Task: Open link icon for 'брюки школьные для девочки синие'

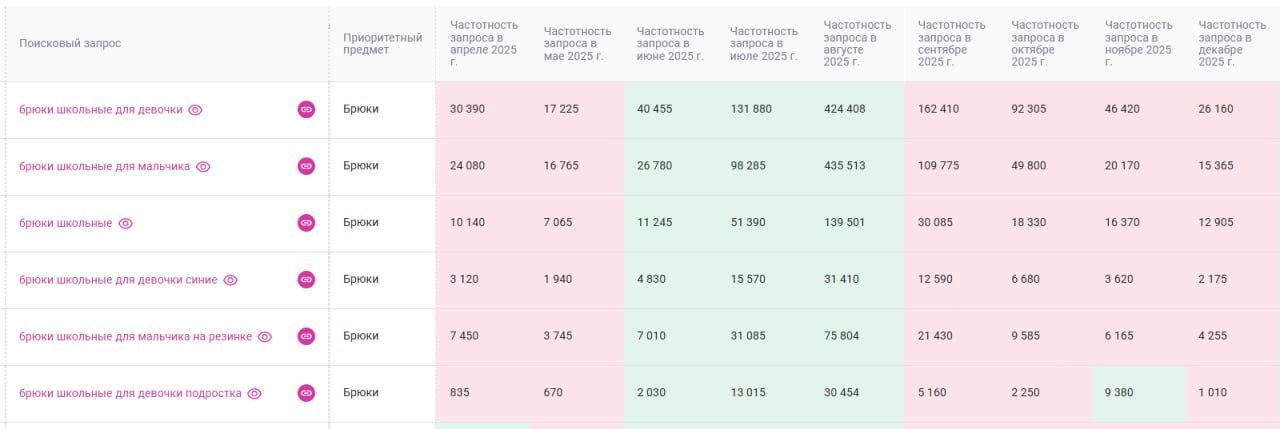Action: click(306, 280)
